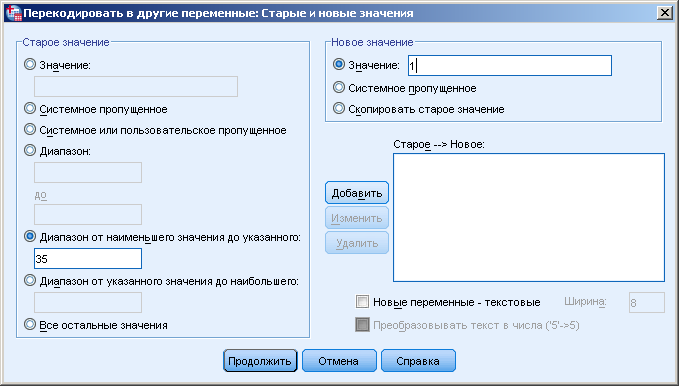Select 'Системное пропущенное' under old value
The width and height of the screenshot is (679, 386).
pyautogui.click(x=30, y=109)
